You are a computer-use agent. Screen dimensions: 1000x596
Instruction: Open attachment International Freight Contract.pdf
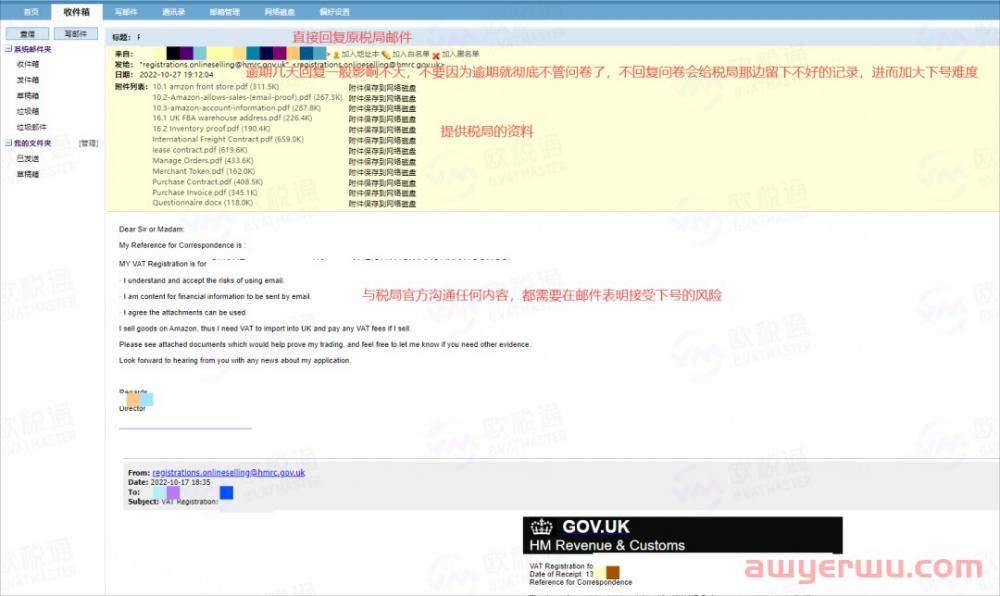[228, 139]
